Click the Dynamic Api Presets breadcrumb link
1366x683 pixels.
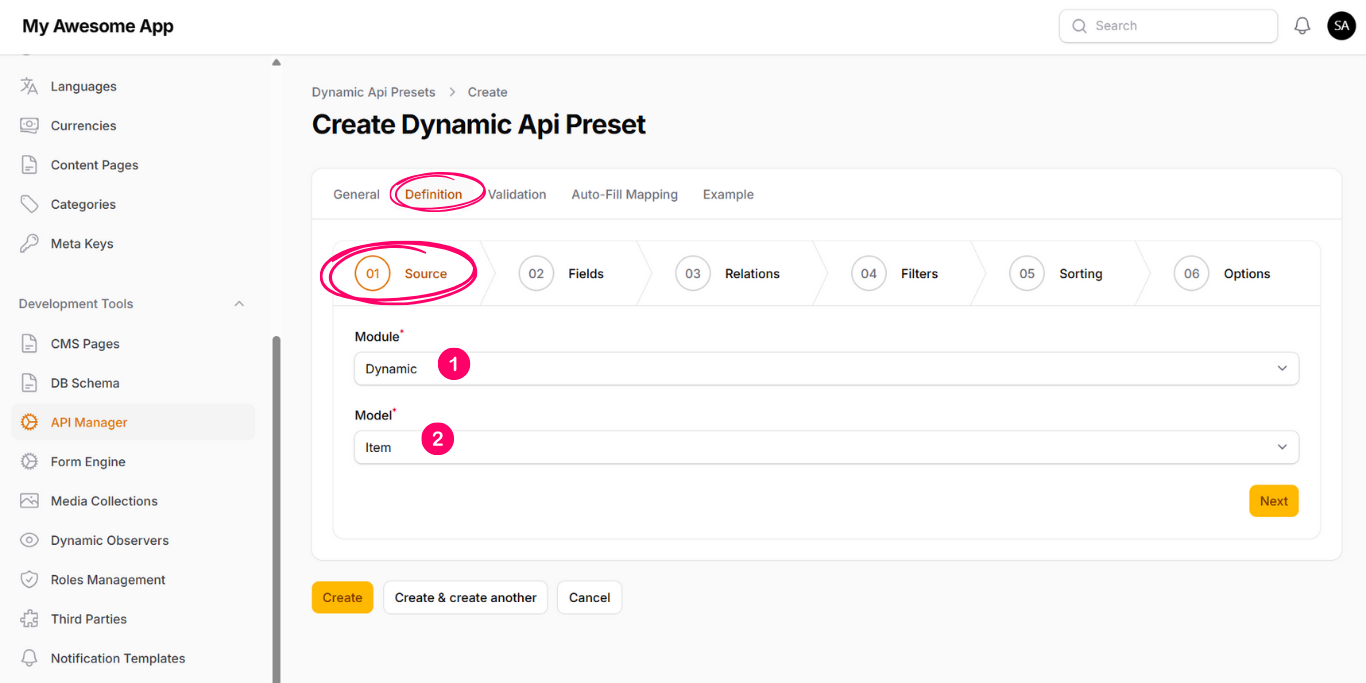tap(373, 92)
